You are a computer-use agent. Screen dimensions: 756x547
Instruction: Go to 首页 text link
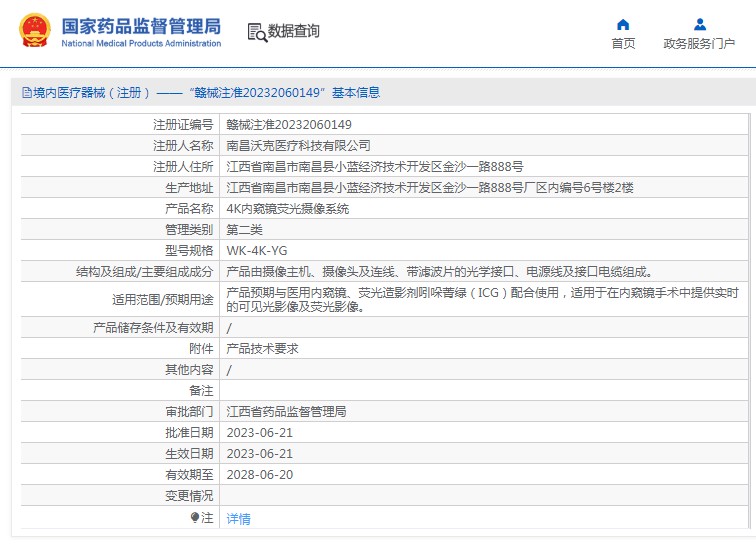pos(623,43)
